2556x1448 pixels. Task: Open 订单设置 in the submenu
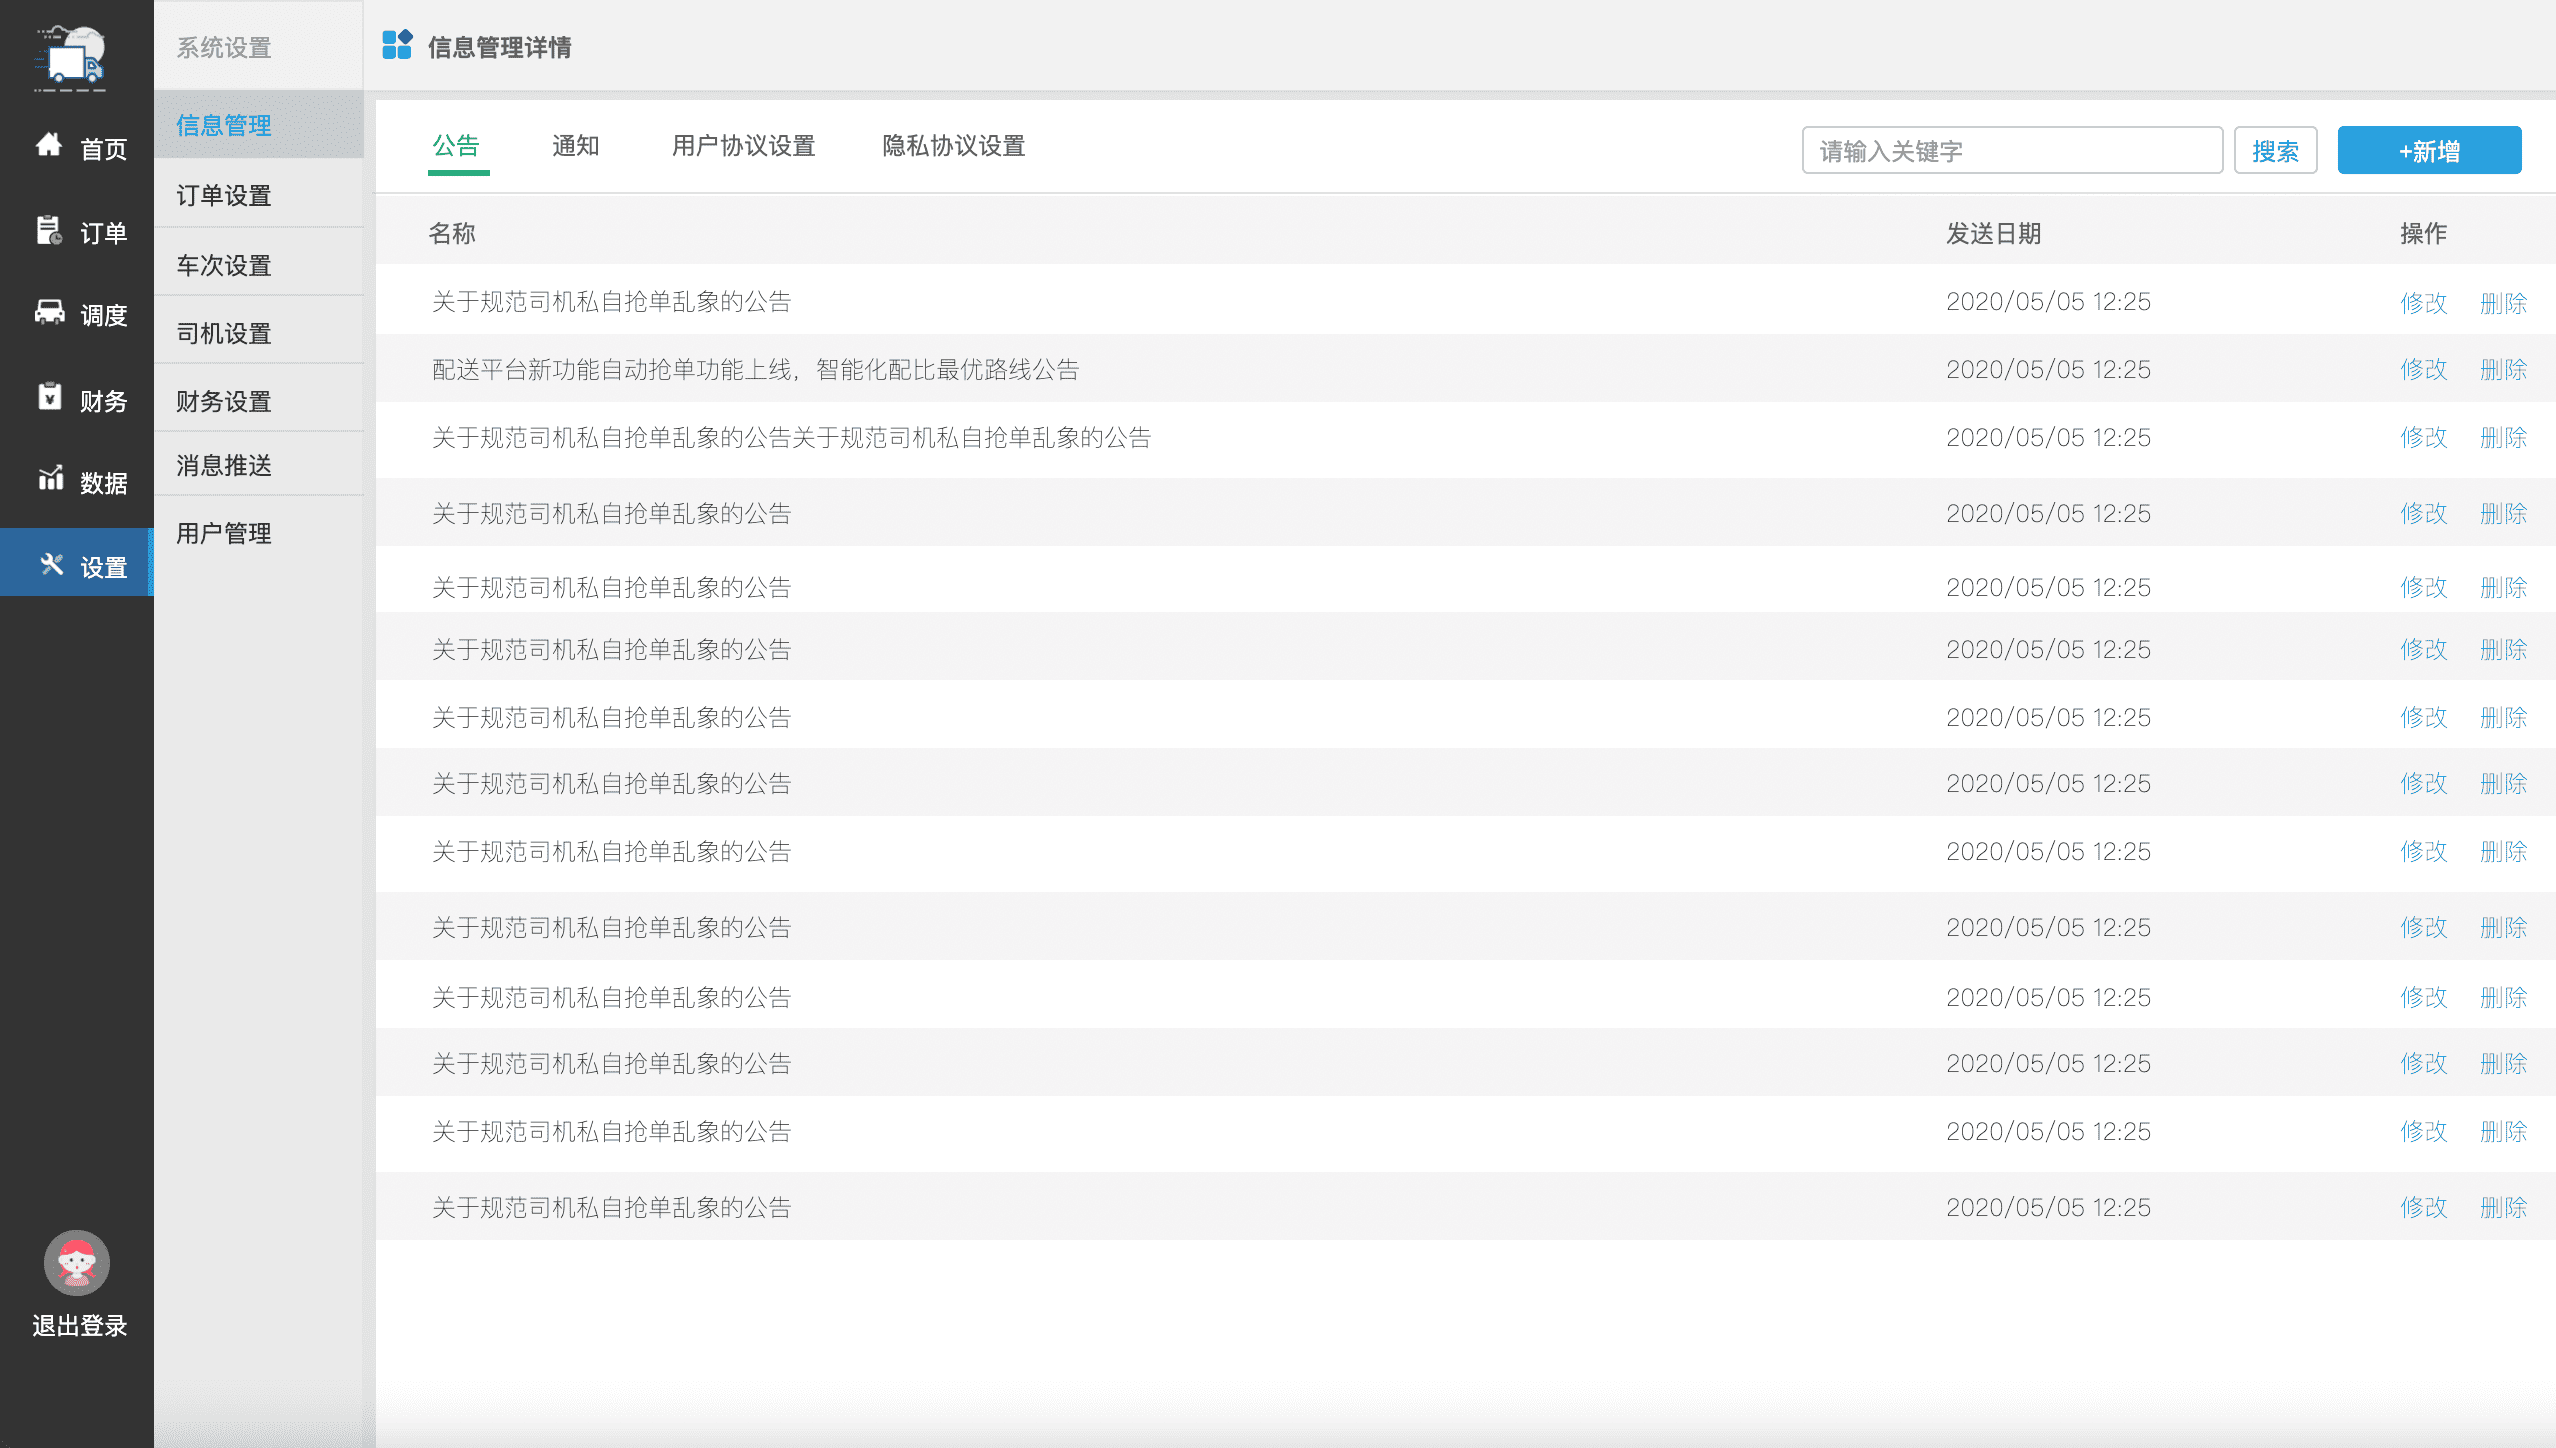[x=224, y=195]
